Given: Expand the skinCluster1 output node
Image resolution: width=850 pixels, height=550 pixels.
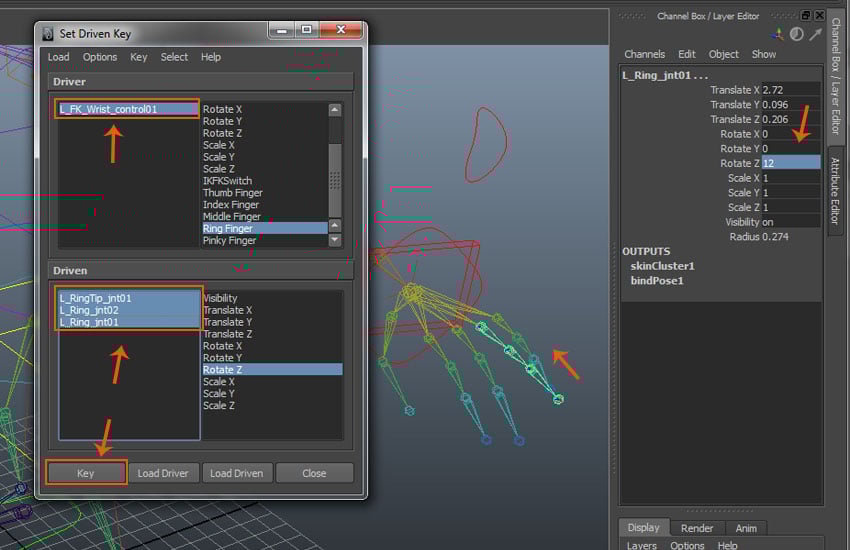Looking at the screenshot, I should coord(662,266).
